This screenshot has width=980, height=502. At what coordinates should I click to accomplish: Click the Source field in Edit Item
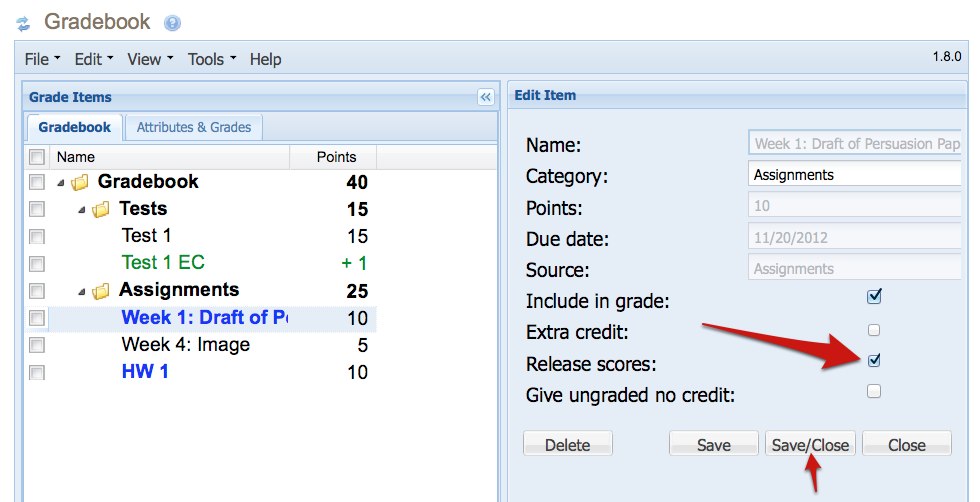tap(854, 268)
